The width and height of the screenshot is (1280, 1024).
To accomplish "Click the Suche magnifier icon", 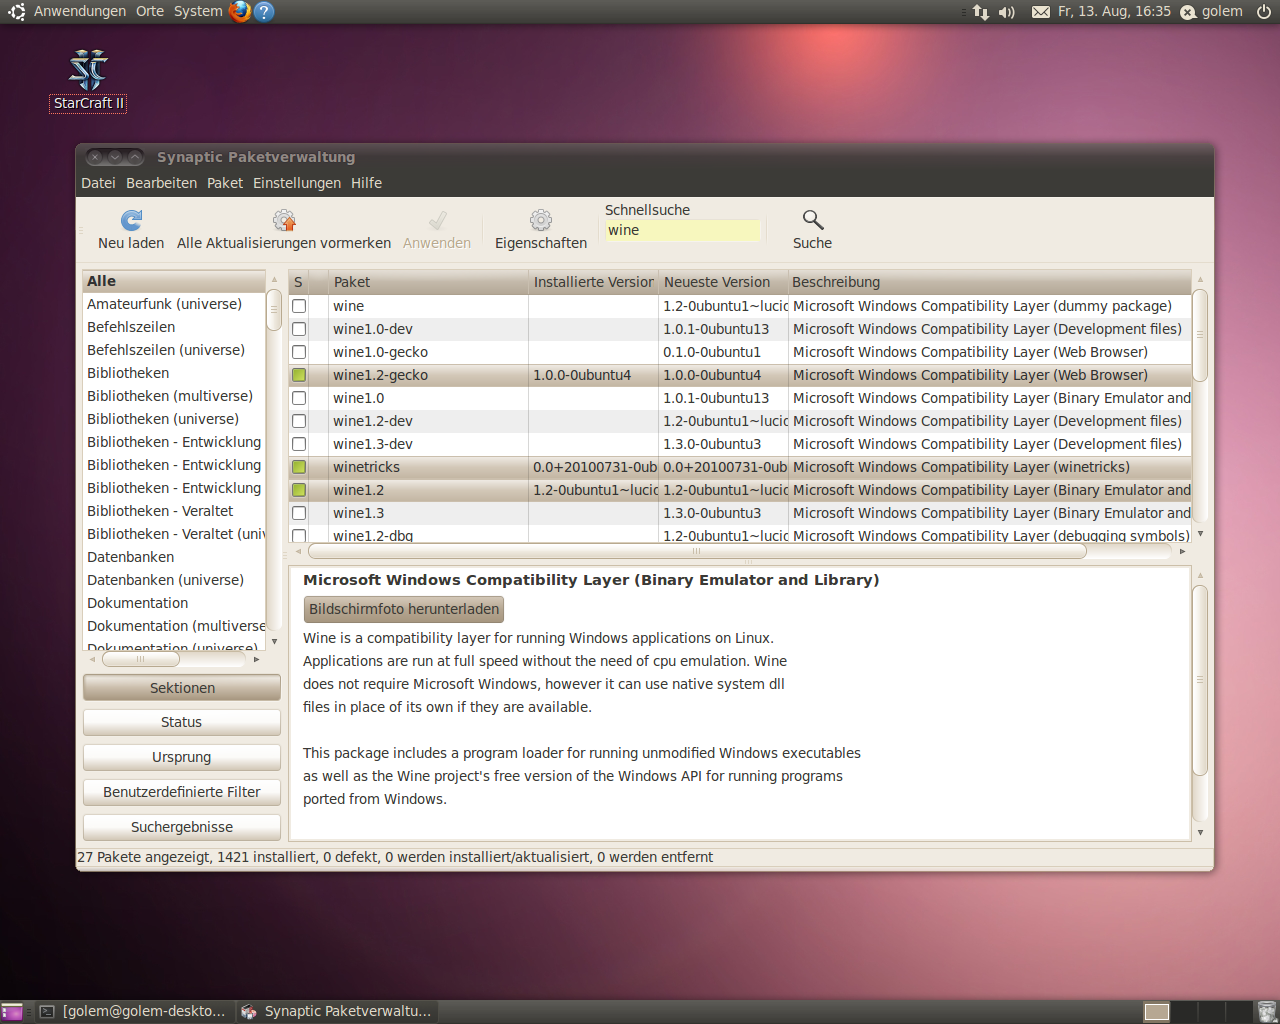I will 812,220.
